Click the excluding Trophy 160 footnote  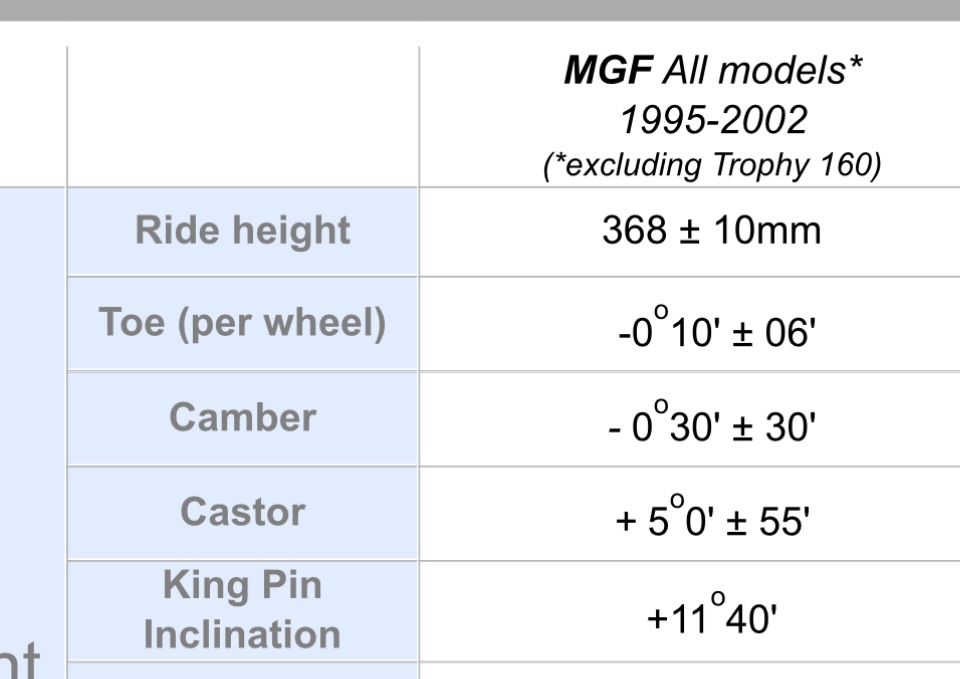[x=712, y=165]
